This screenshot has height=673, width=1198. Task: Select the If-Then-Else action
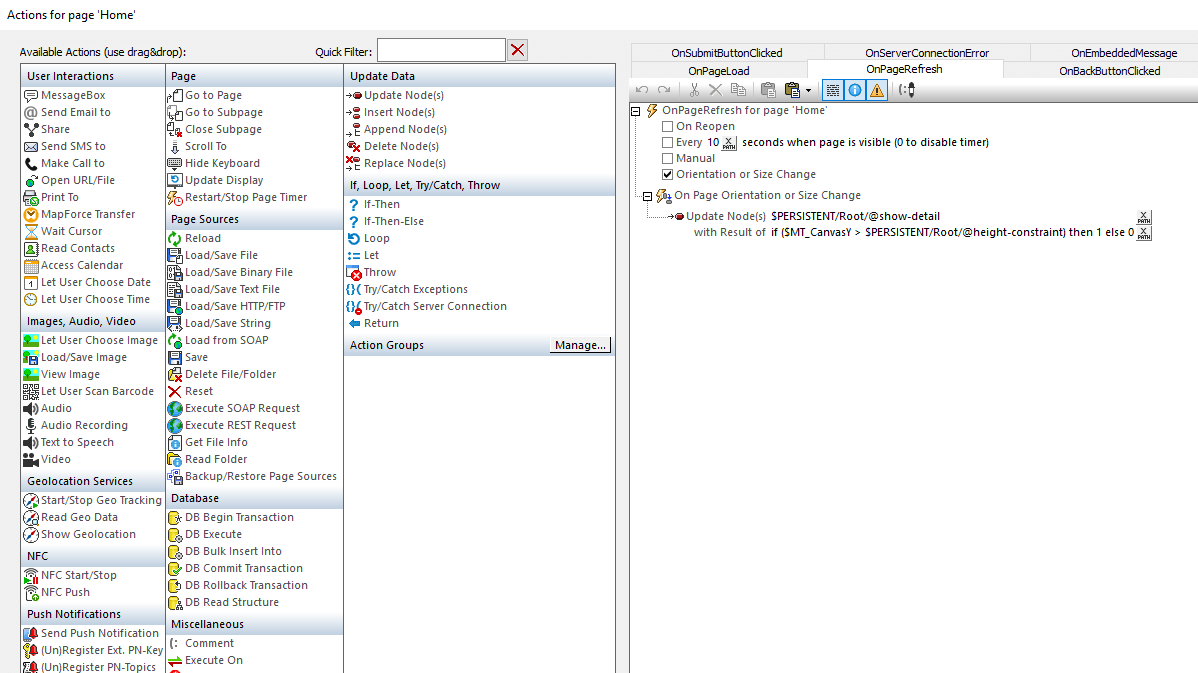tap(393, 221)
